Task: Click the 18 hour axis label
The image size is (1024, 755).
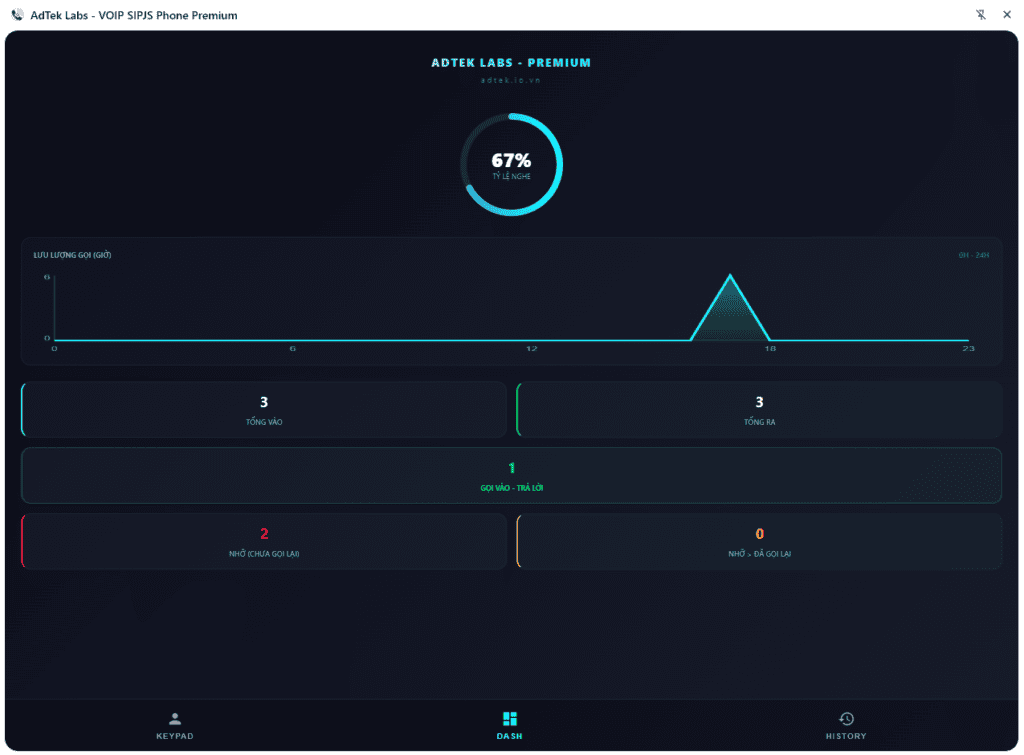Action: click(x=770, y=349)
